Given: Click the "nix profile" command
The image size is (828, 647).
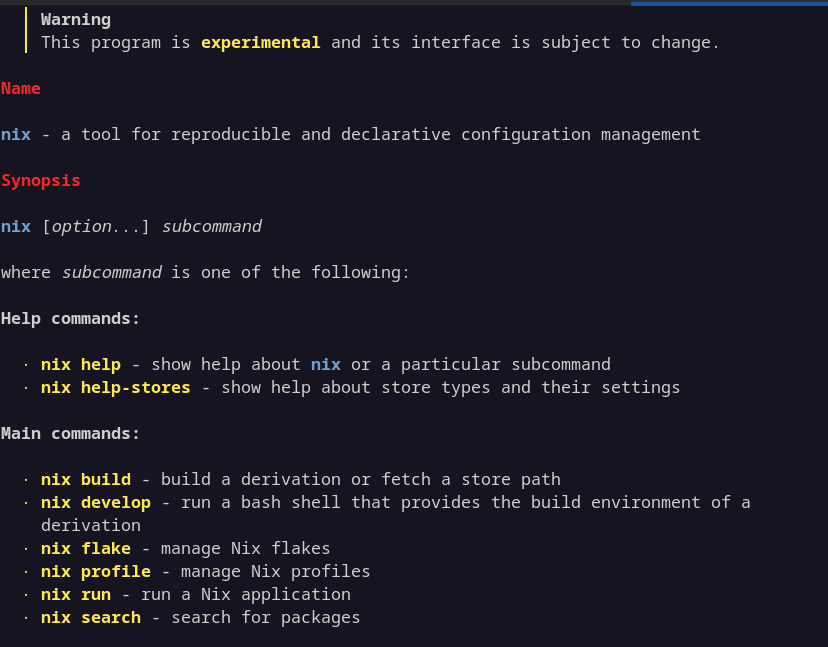Looking at the screenshot, I should click(x=95, y=572).
